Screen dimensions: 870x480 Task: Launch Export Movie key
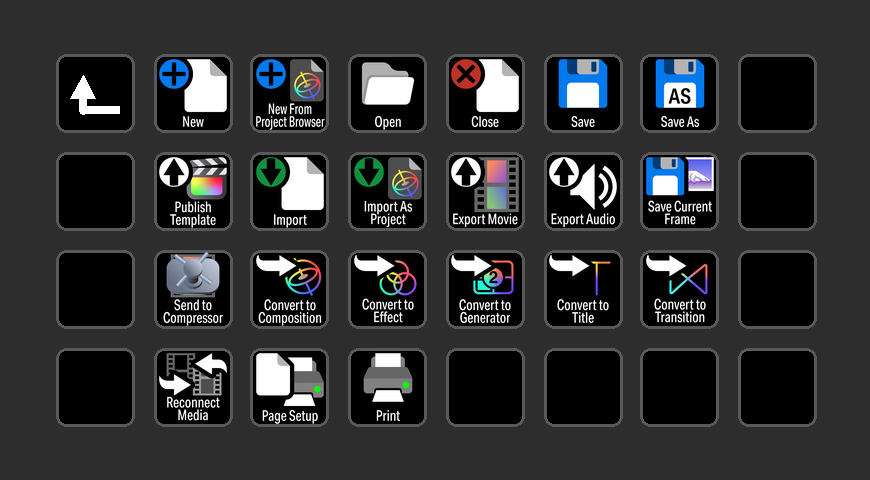click(485, 191)
